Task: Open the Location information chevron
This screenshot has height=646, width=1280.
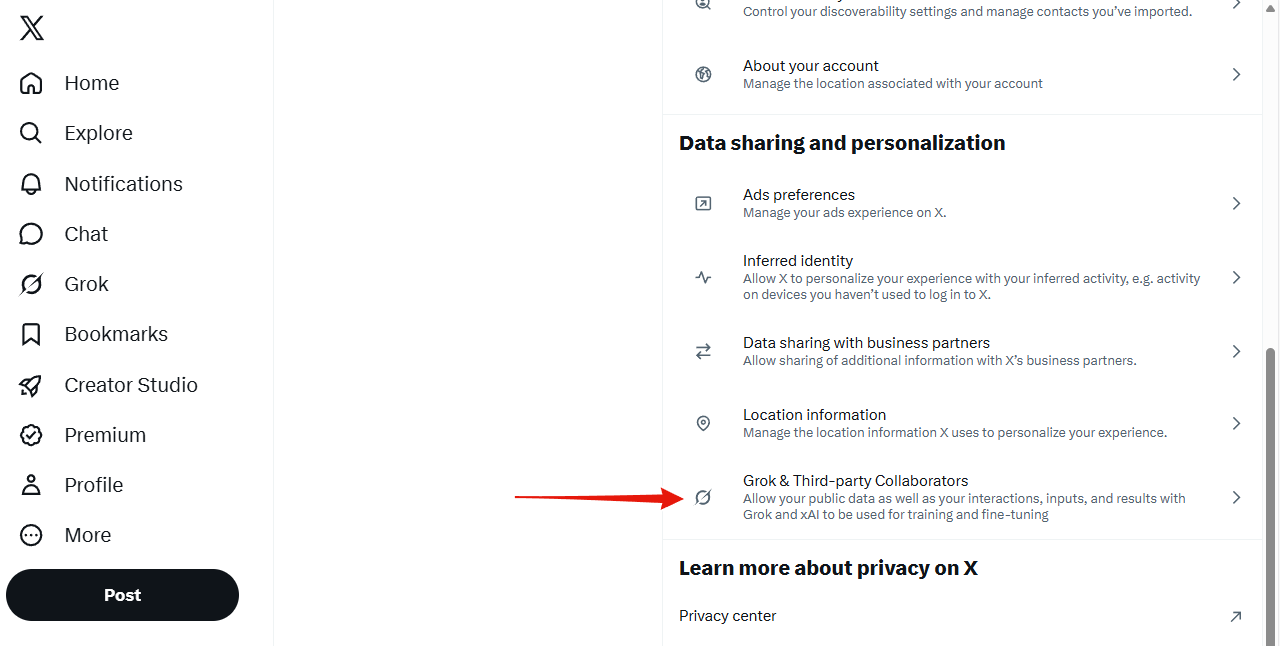Action: click(1236, 423)
